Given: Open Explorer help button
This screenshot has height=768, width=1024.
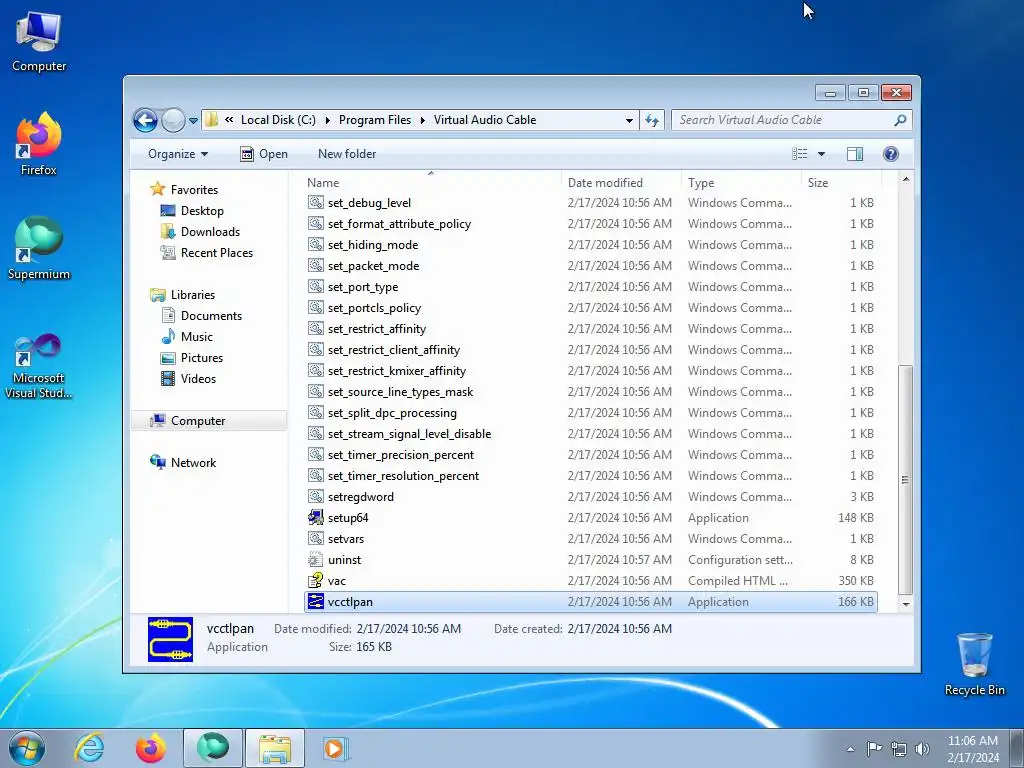Looking at the screenshot, I should (891, 154).
